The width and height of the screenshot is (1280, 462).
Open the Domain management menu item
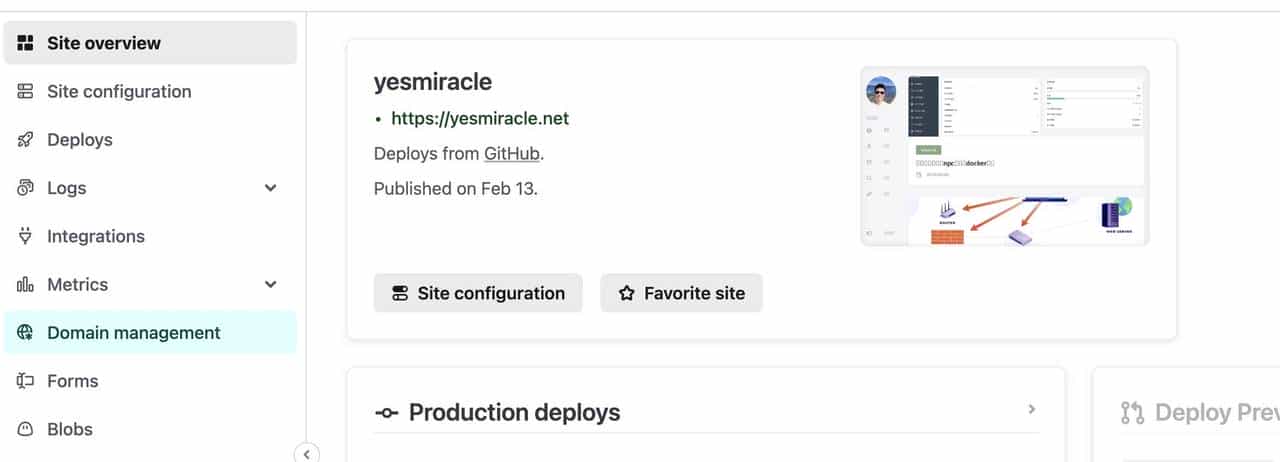(x=134, y=333)
